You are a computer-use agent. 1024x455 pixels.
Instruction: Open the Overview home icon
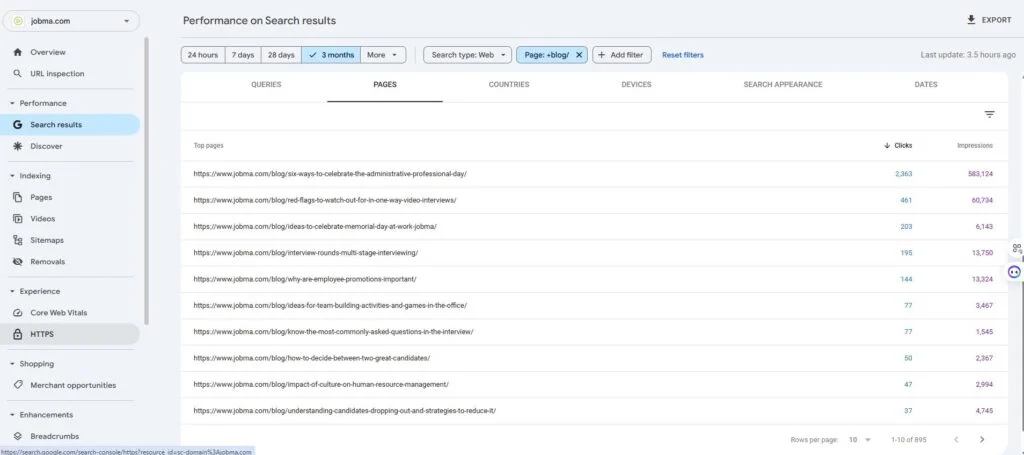click(18, 52)
